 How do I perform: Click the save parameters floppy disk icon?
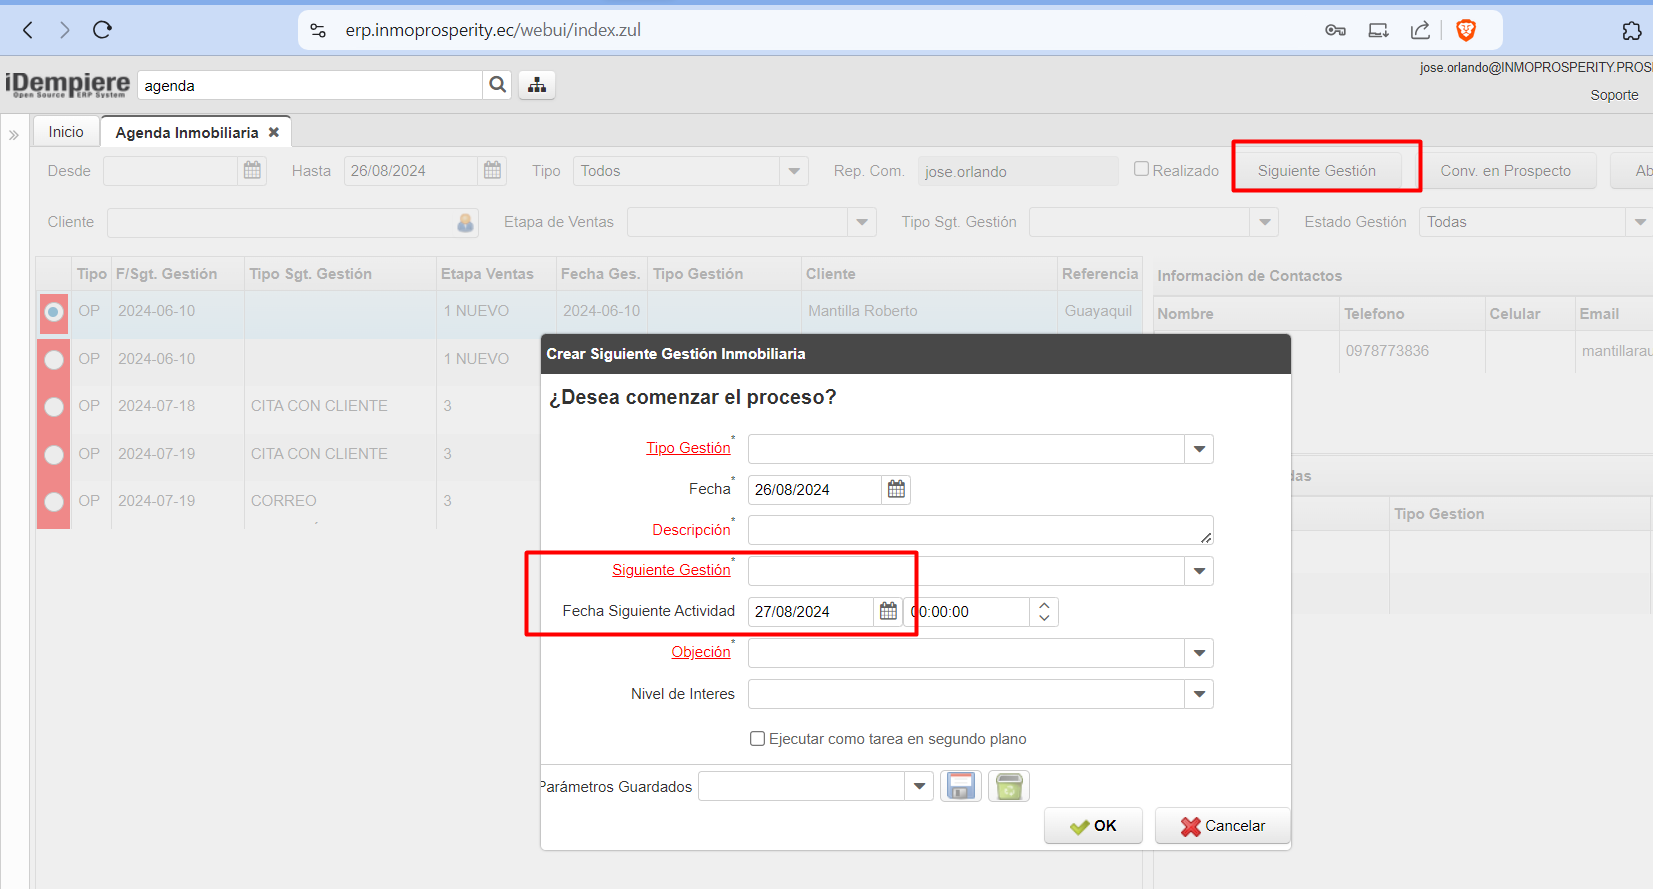coord(961,787)
